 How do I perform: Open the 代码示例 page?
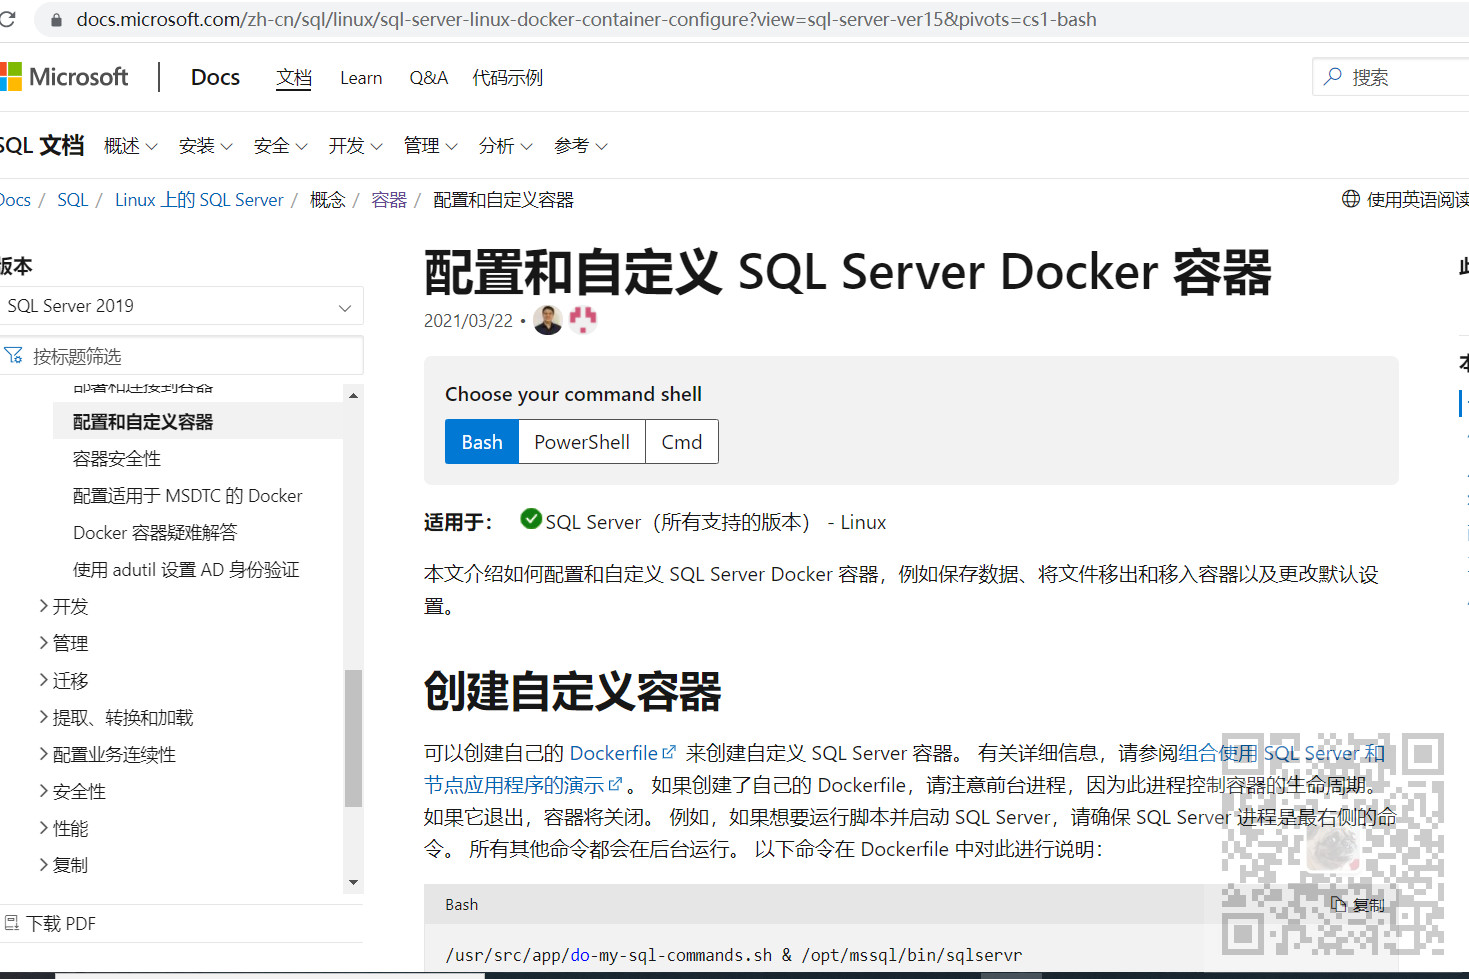coord(508,78)
